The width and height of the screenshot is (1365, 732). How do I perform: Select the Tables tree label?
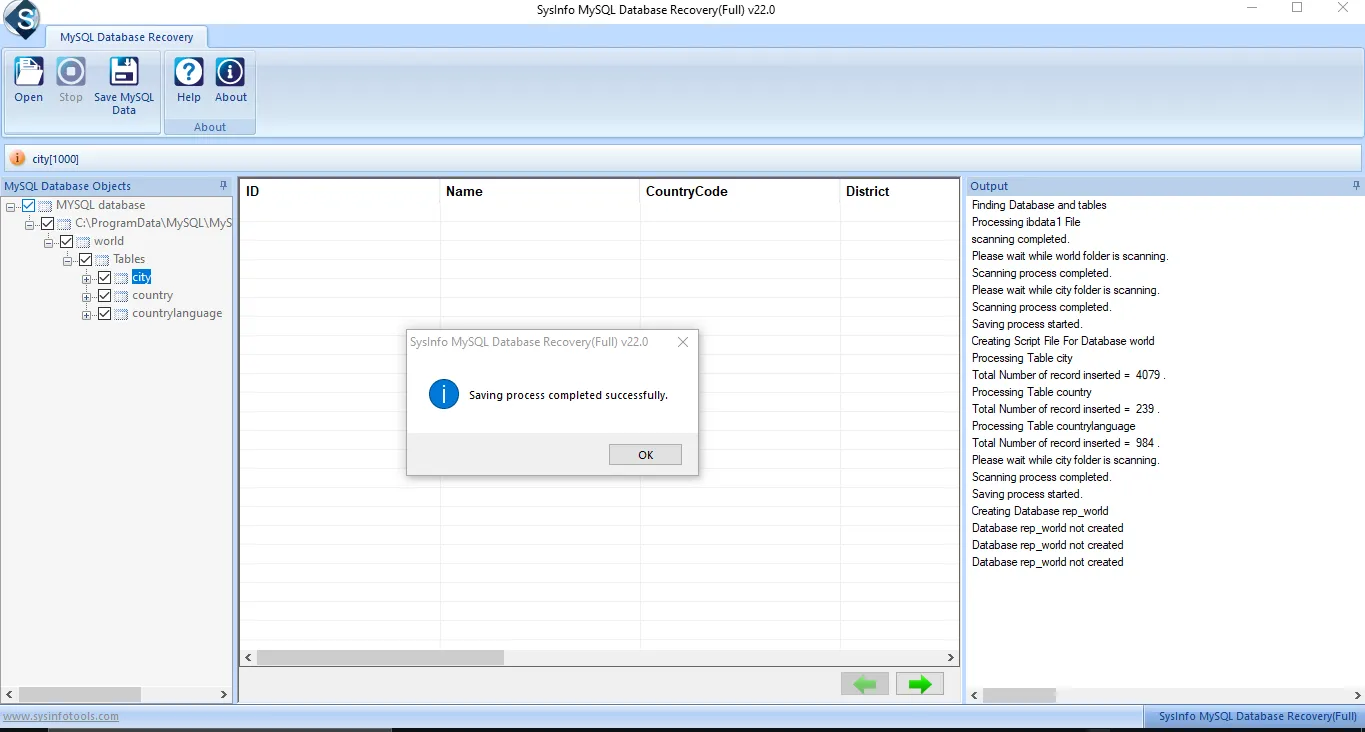(129, 259)
